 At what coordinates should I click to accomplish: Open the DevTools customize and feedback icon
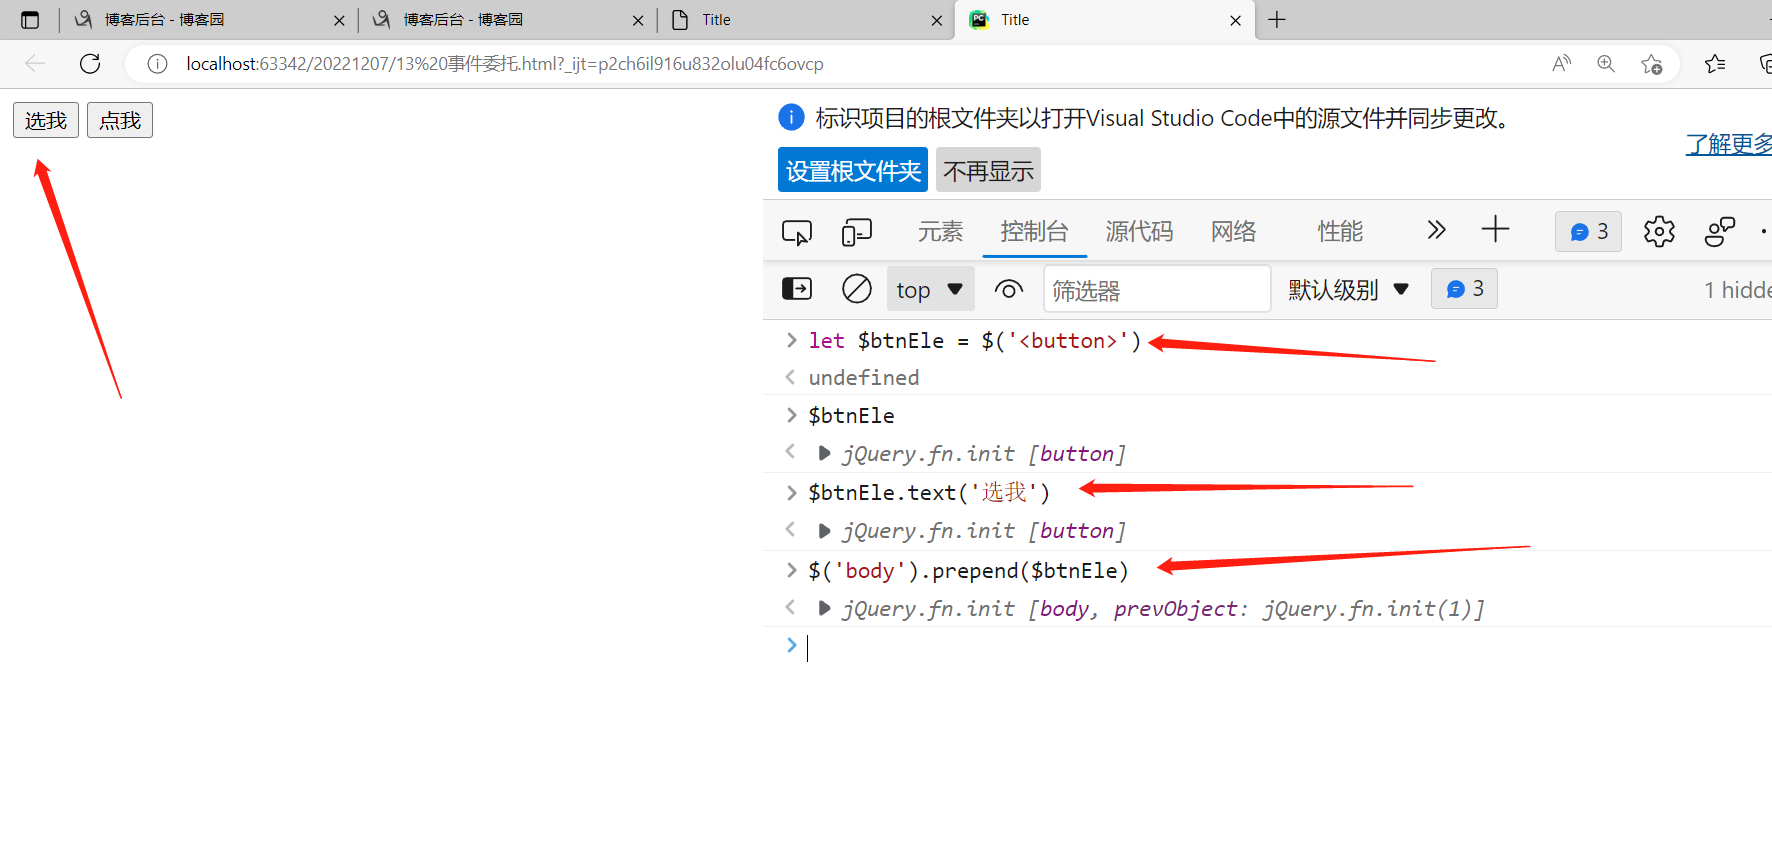[x=1720, y=232]
